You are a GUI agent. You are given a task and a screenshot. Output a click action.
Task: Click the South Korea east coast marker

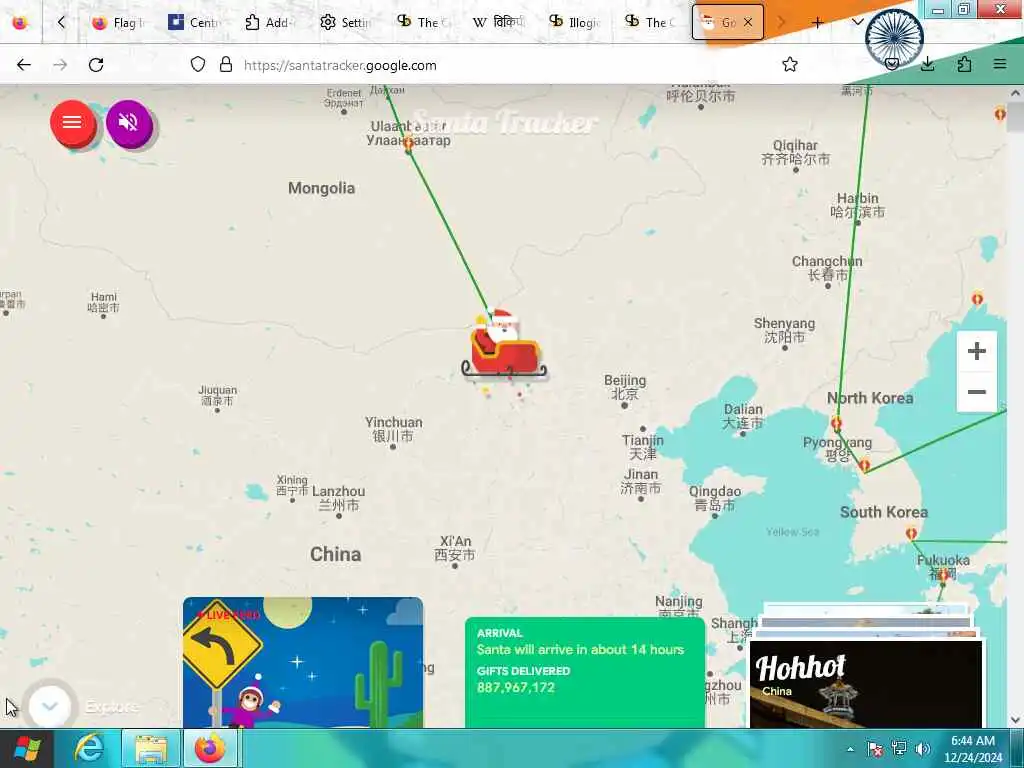911,534
